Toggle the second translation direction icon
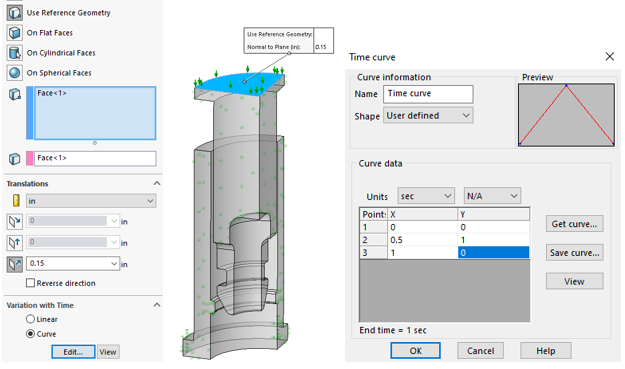 coord(15,243)
